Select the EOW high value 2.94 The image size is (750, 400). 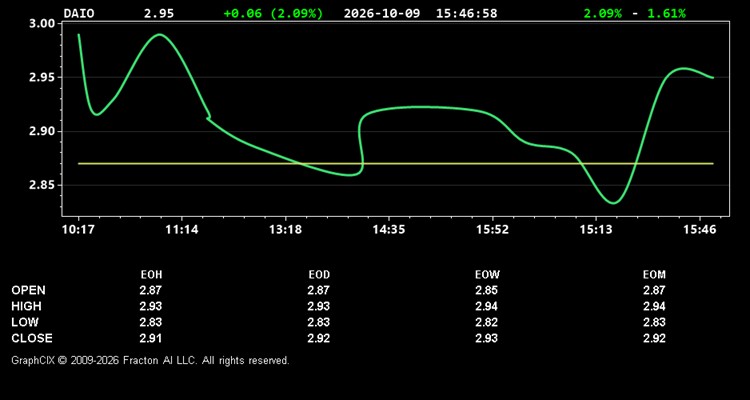point(486,306)
